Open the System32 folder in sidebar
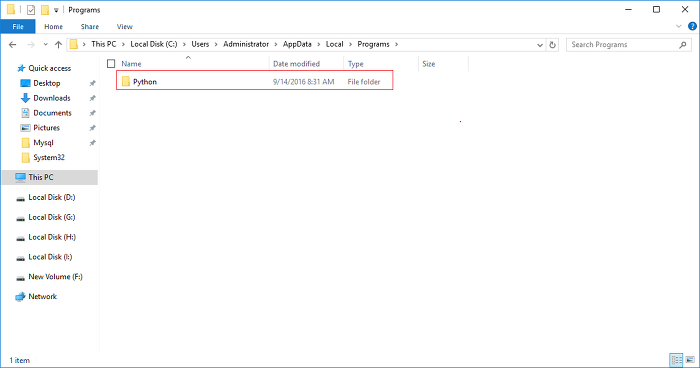Viewport: 700px width, 368px height. point(49,158)
